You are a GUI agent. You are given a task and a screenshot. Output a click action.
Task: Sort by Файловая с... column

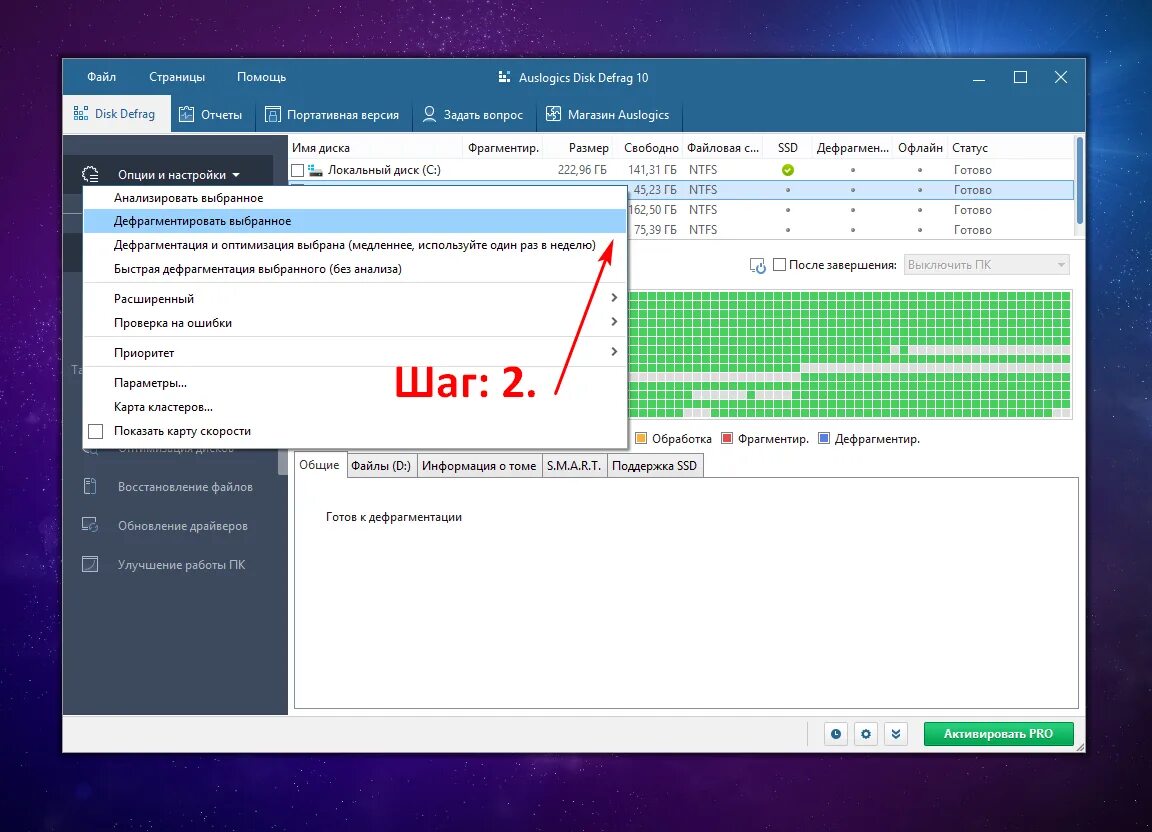click(723, 148)
